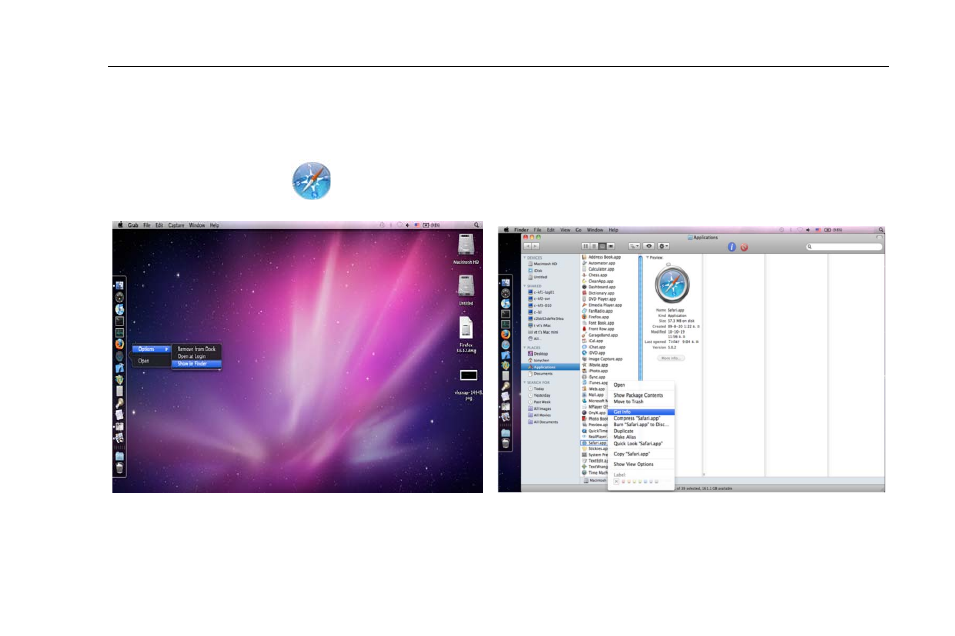955x636 pixels.
Task: Apply the gray label color in the context menu
Action: click(x=657, y=482)
